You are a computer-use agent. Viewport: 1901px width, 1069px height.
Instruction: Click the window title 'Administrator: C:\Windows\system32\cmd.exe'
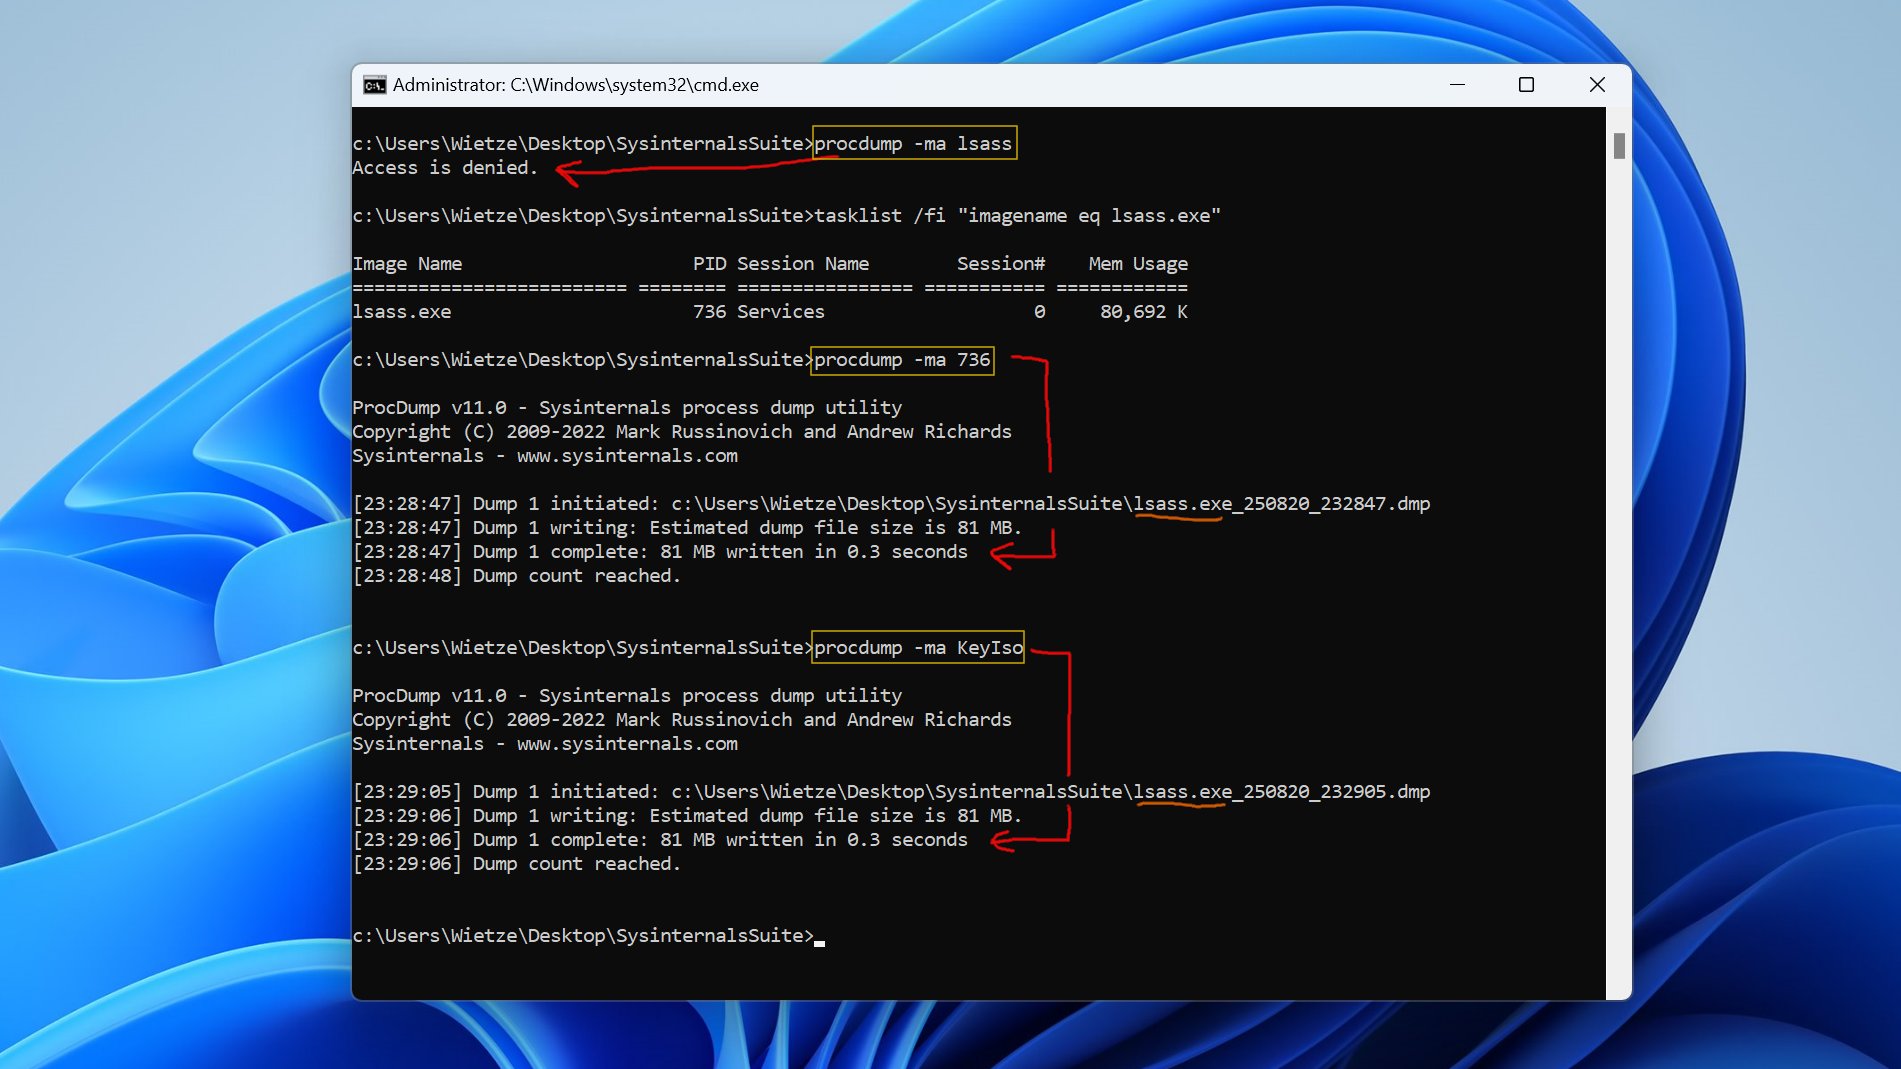[576, 85]
